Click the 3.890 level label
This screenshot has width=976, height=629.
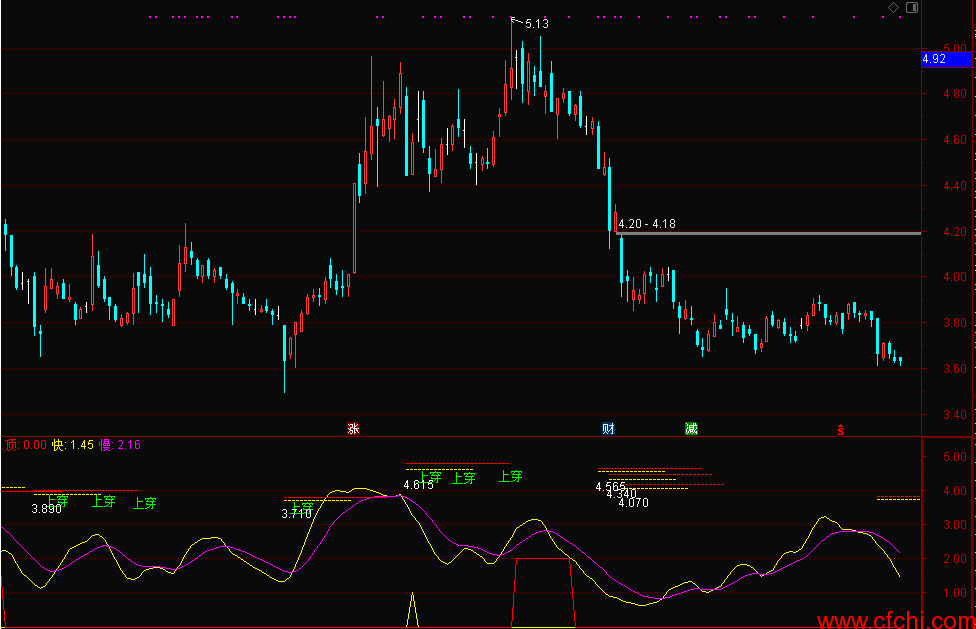47,509
